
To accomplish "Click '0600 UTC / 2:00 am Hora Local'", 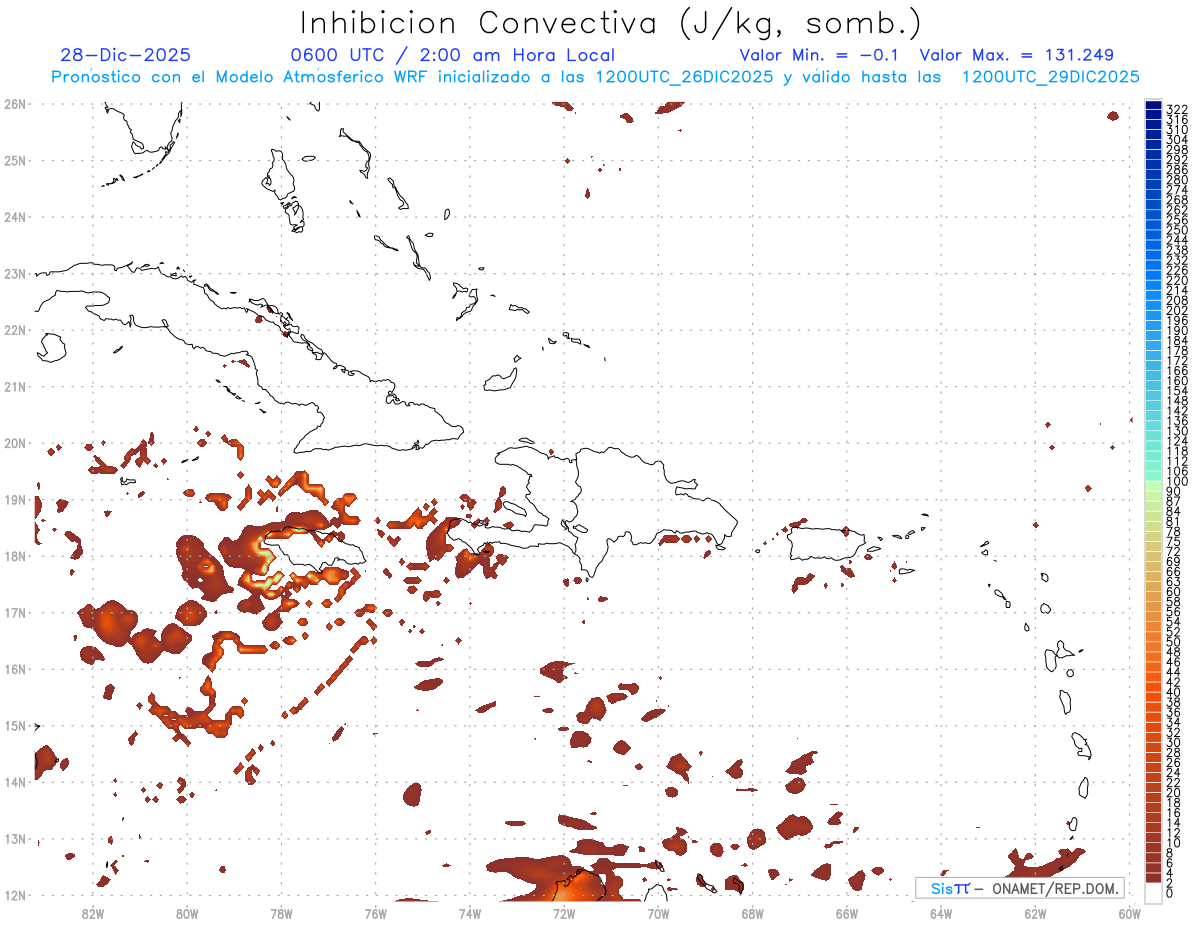I will 452,56.
